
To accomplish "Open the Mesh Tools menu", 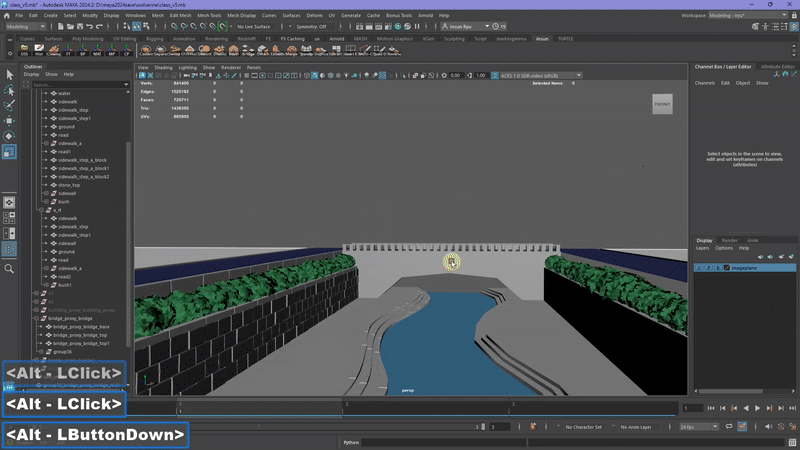I will coord(209,16).
